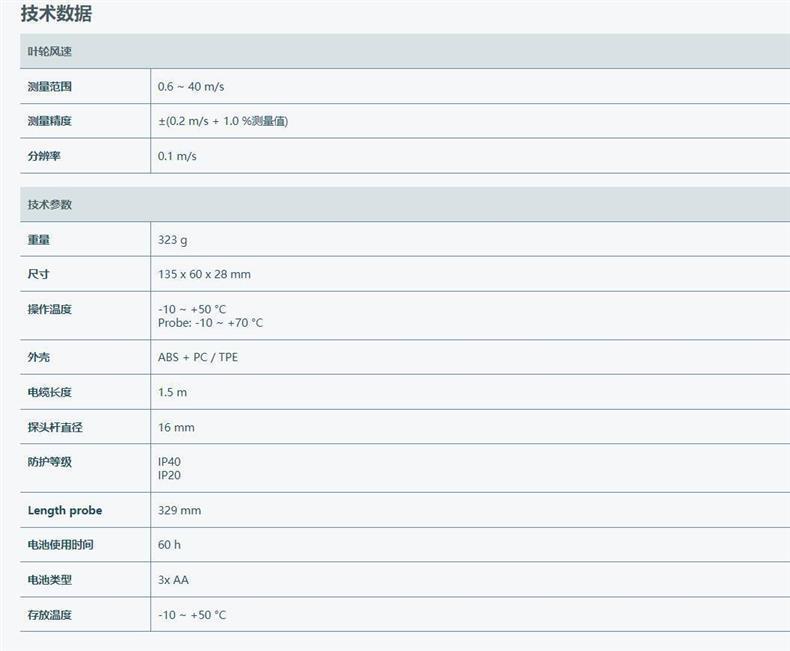The image size is (790, 651).
Task: Select the 叶轮风速 section header
Action: (49, 51)
